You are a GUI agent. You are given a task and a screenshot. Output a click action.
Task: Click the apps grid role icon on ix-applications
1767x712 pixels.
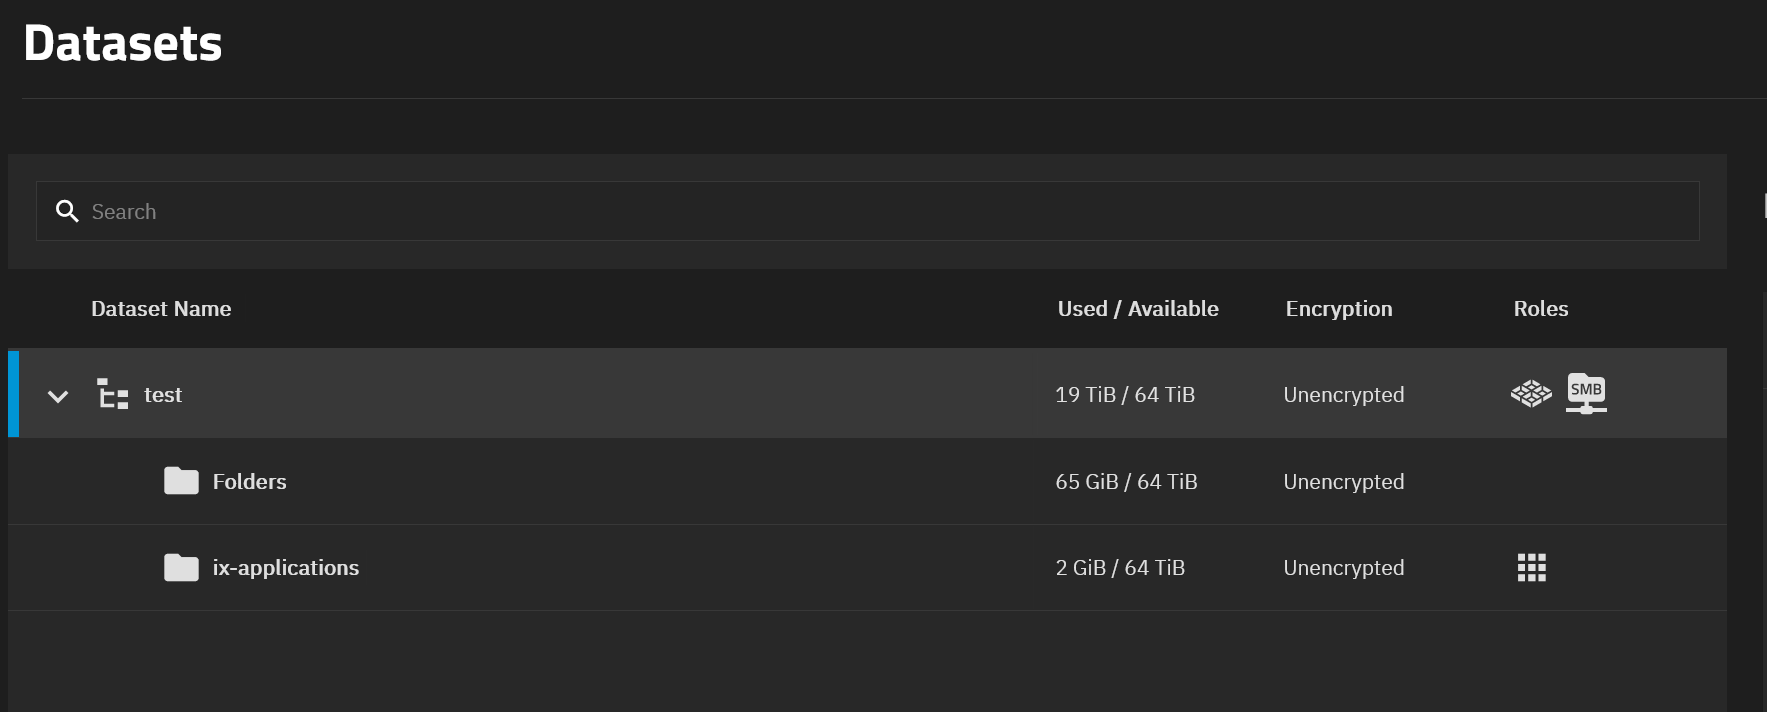tap(1532, 568)
